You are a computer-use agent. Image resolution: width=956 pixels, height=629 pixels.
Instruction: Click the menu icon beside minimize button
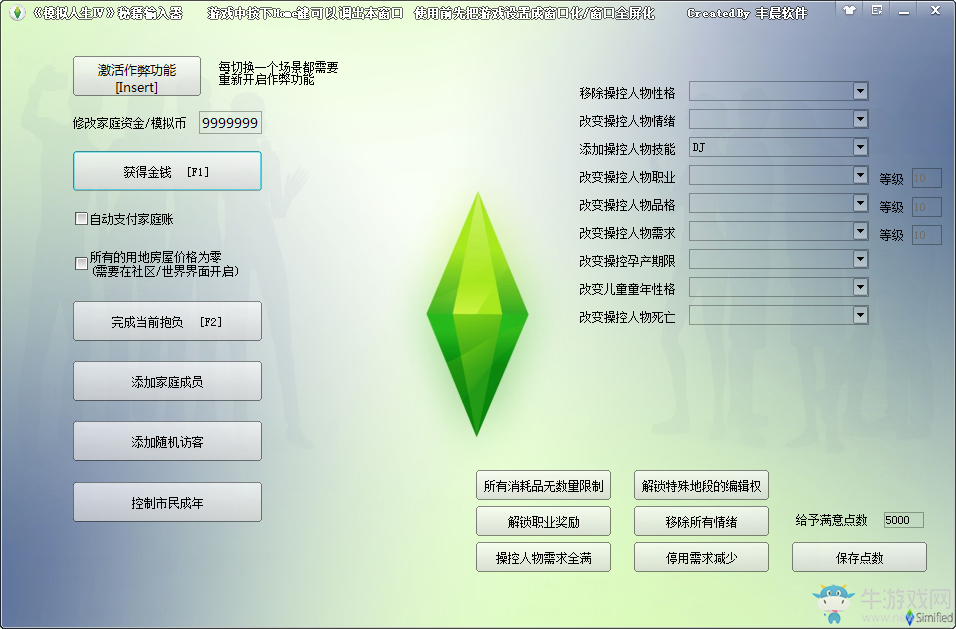point(877,10)
